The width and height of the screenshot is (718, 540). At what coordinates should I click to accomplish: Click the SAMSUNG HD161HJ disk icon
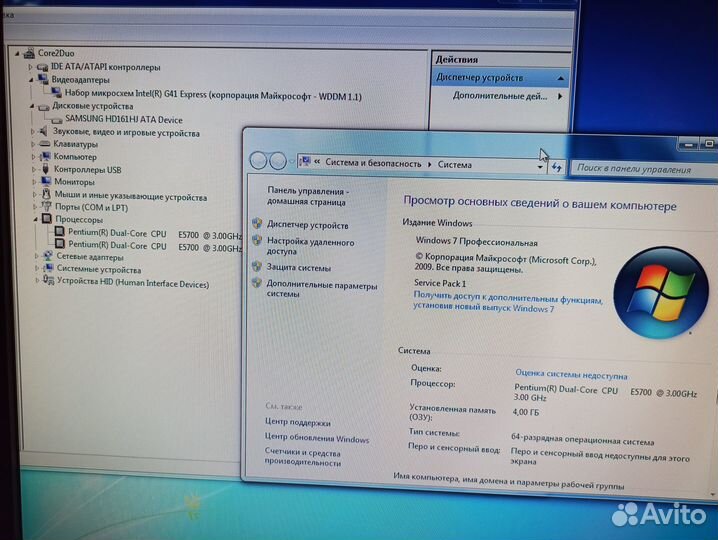click(x=57, y=120)
